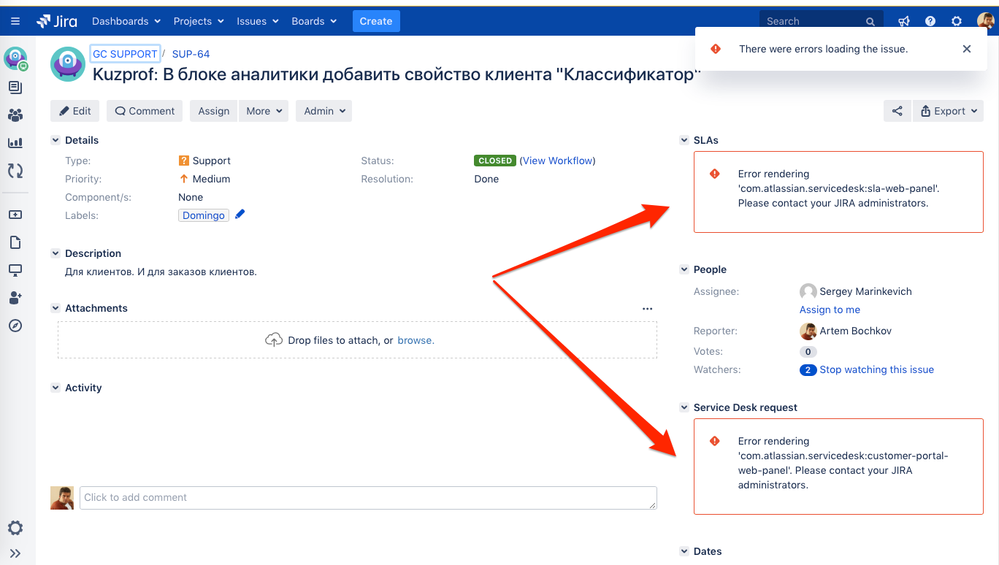Open the attachments options ellipsis
Viewport: 999px width, 565px height.
(x=647, y=308)
